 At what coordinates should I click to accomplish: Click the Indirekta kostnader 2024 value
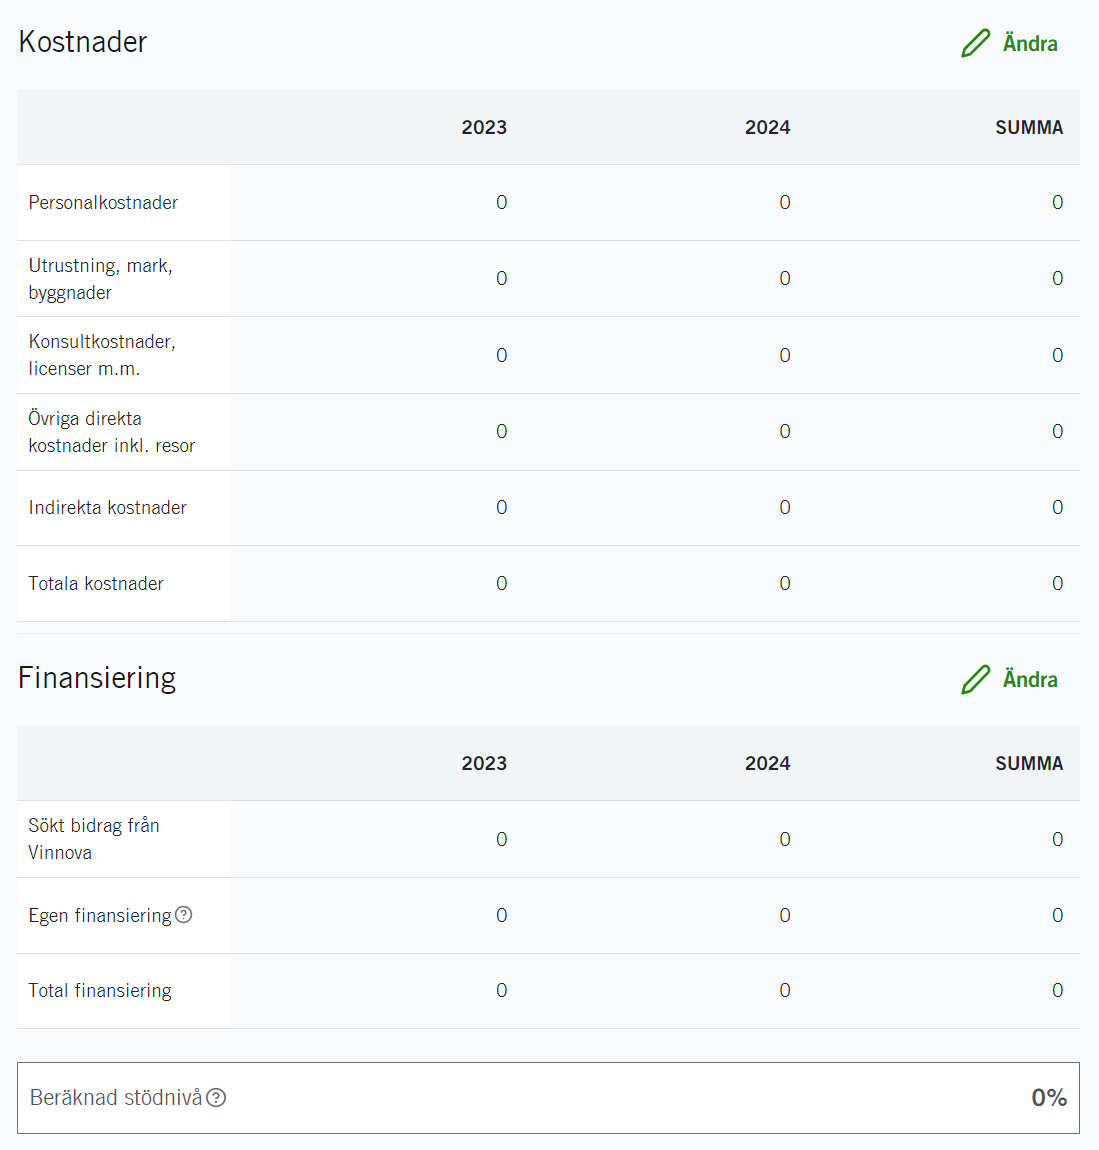785,508
